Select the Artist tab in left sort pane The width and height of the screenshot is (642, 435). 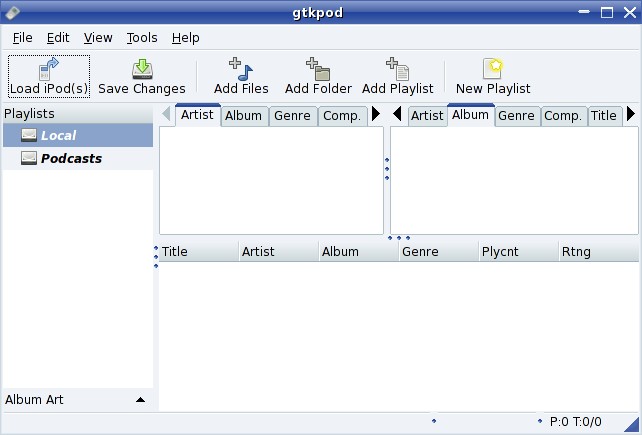click(197, 115)
